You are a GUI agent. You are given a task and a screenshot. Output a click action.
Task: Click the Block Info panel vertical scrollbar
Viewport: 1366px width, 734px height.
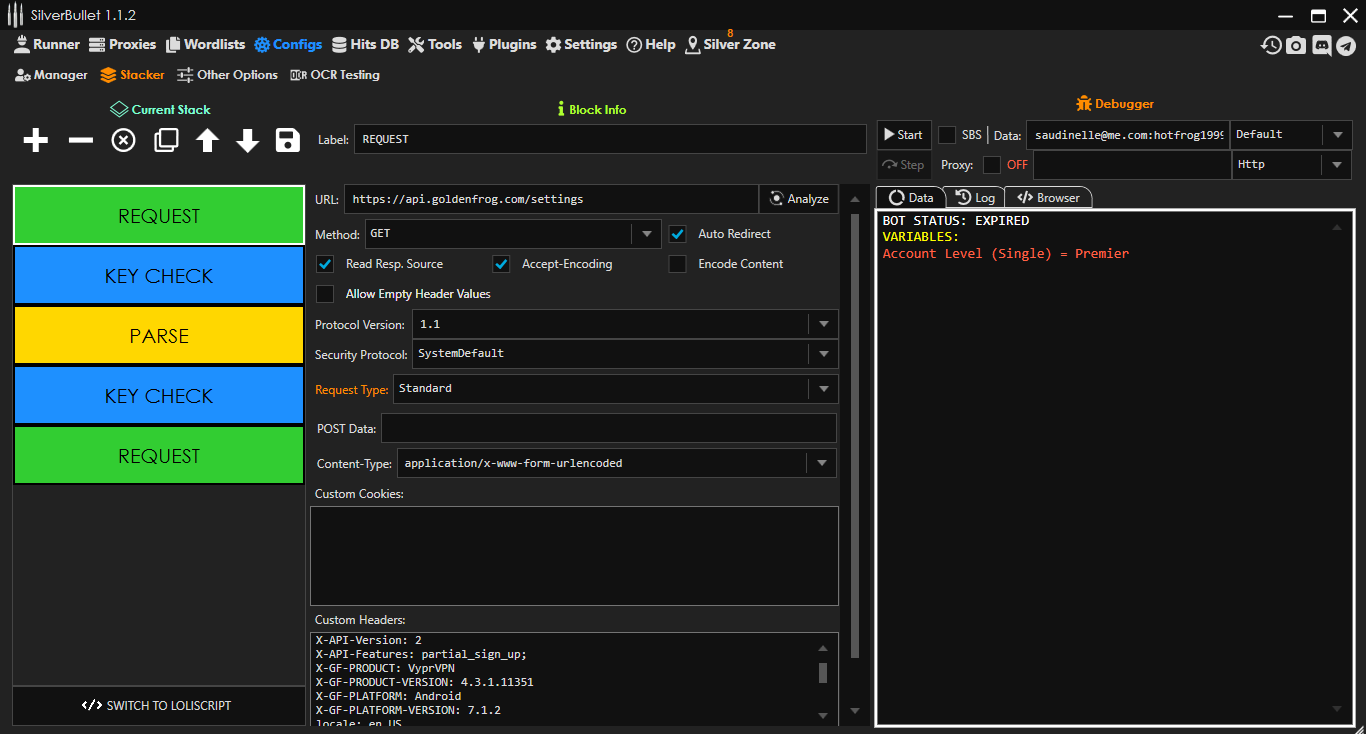point(854,436)
